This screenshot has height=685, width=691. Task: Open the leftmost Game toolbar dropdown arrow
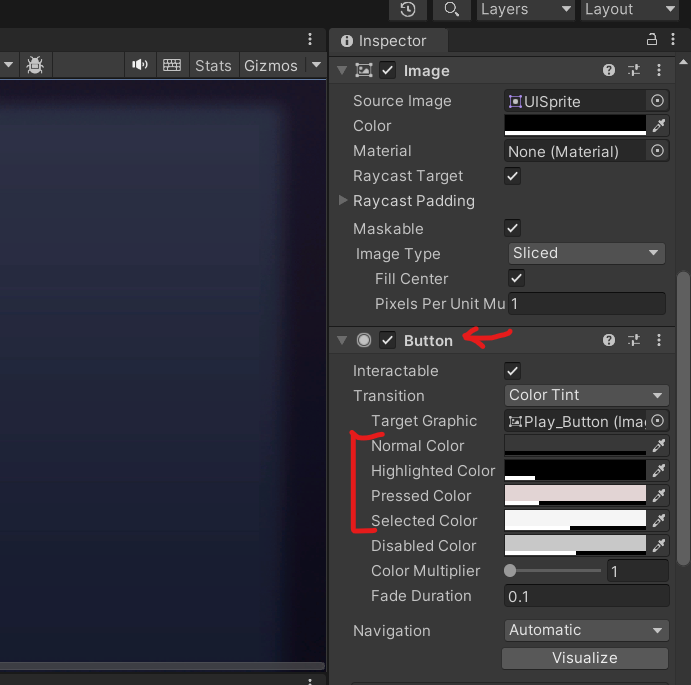(x=8, y=65)
